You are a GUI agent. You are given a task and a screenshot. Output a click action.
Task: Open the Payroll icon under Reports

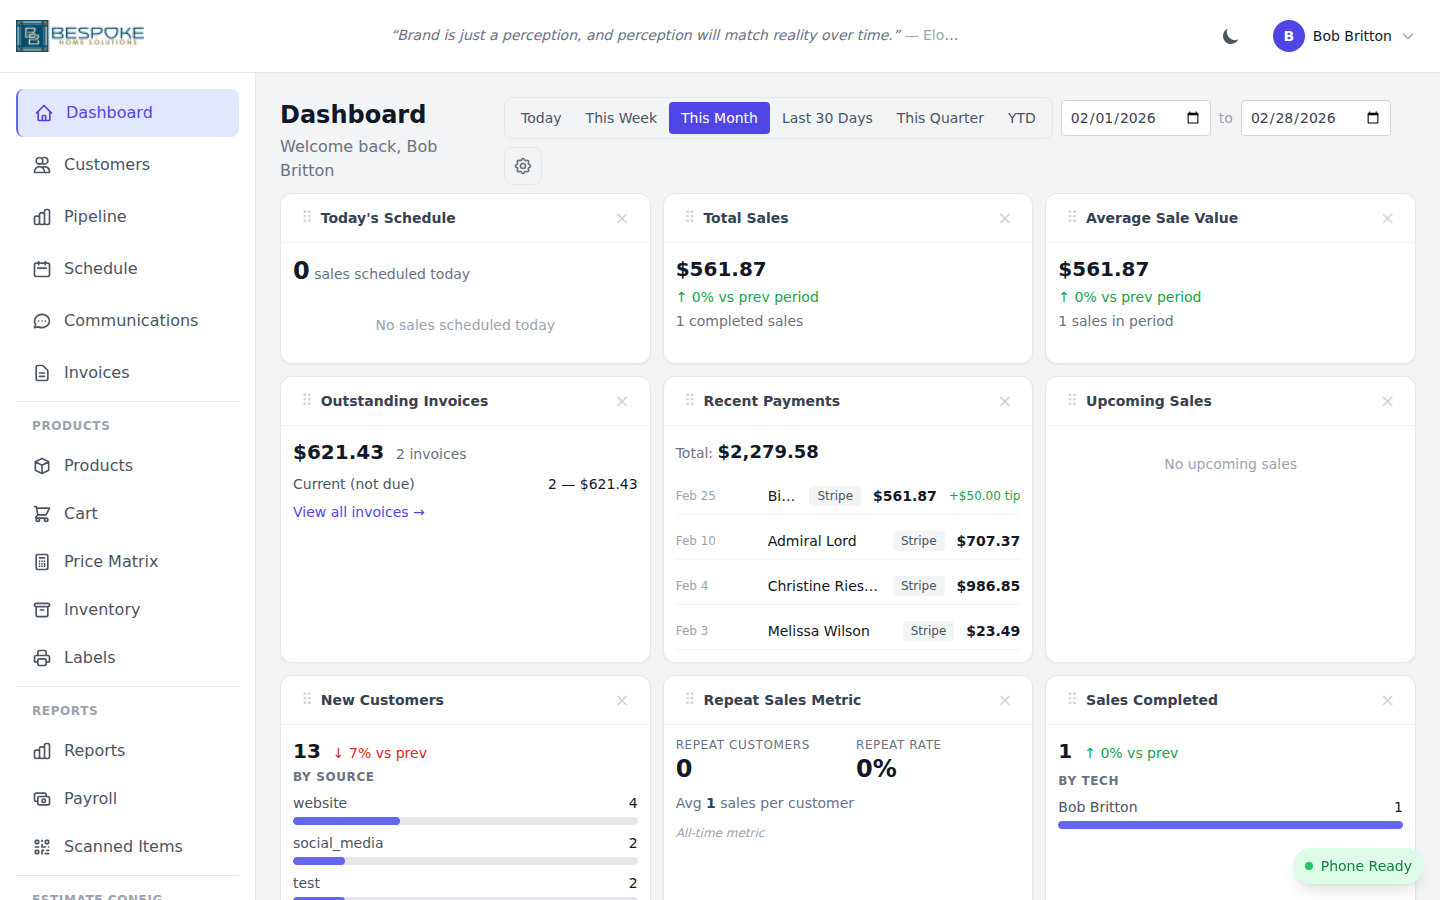coord(44,798)
